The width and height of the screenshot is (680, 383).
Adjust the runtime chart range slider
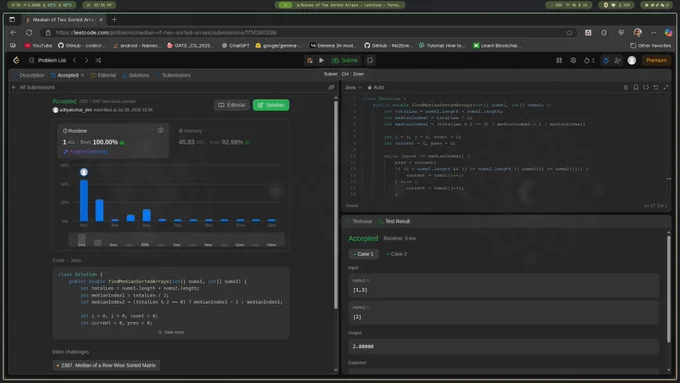pyautogui.click(x=177, y=240)
